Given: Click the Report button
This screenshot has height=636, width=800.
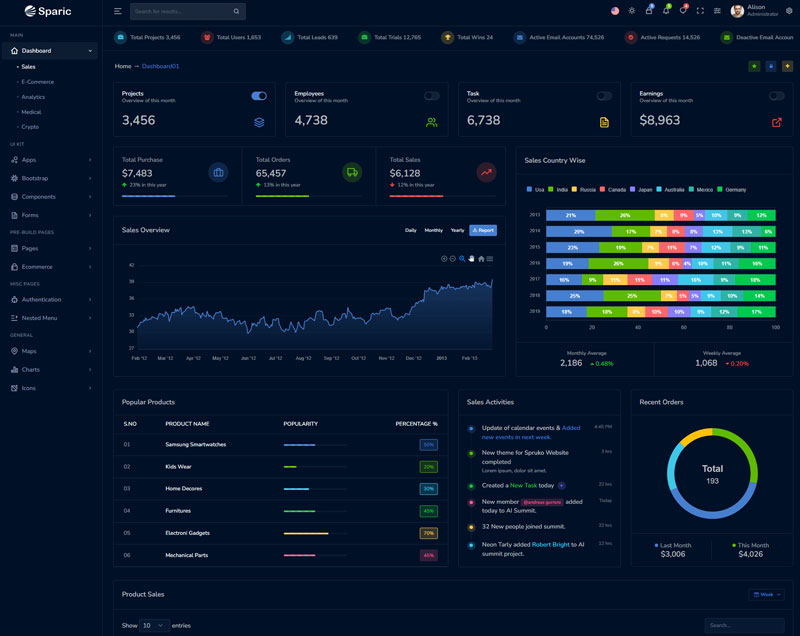Looking at the screenshot, I should pos(483,230).
